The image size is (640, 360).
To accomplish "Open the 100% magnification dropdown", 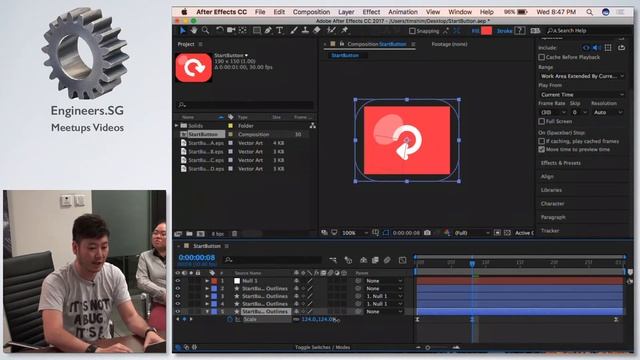I will (x=354, y=233).
